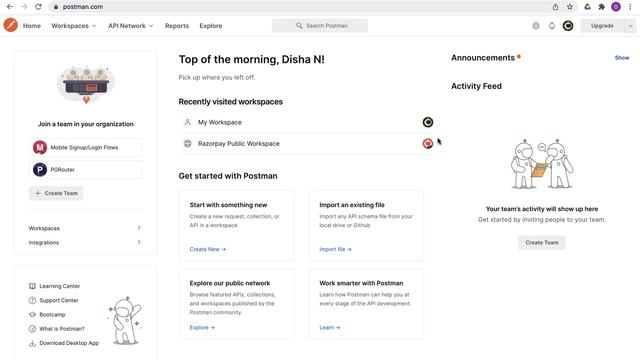The image size is (640, 360).
Task: Click Create Team under Activity Feed
Action: pyautogui.click(x=542, y=242)
